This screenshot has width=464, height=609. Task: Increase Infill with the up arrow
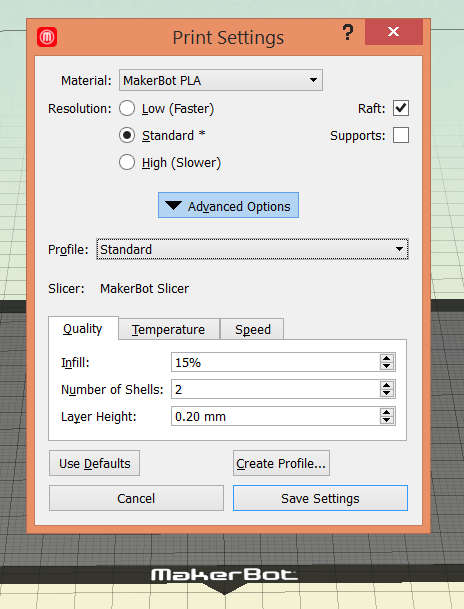[386, 358]
